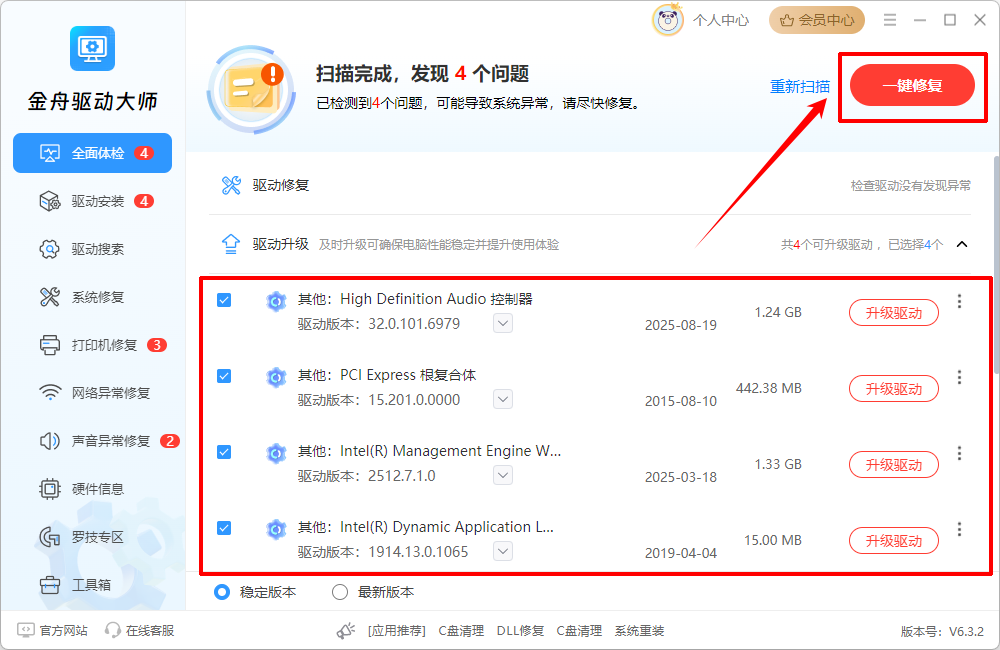Open the 全面体检 tab

click(x=92, y=153)
